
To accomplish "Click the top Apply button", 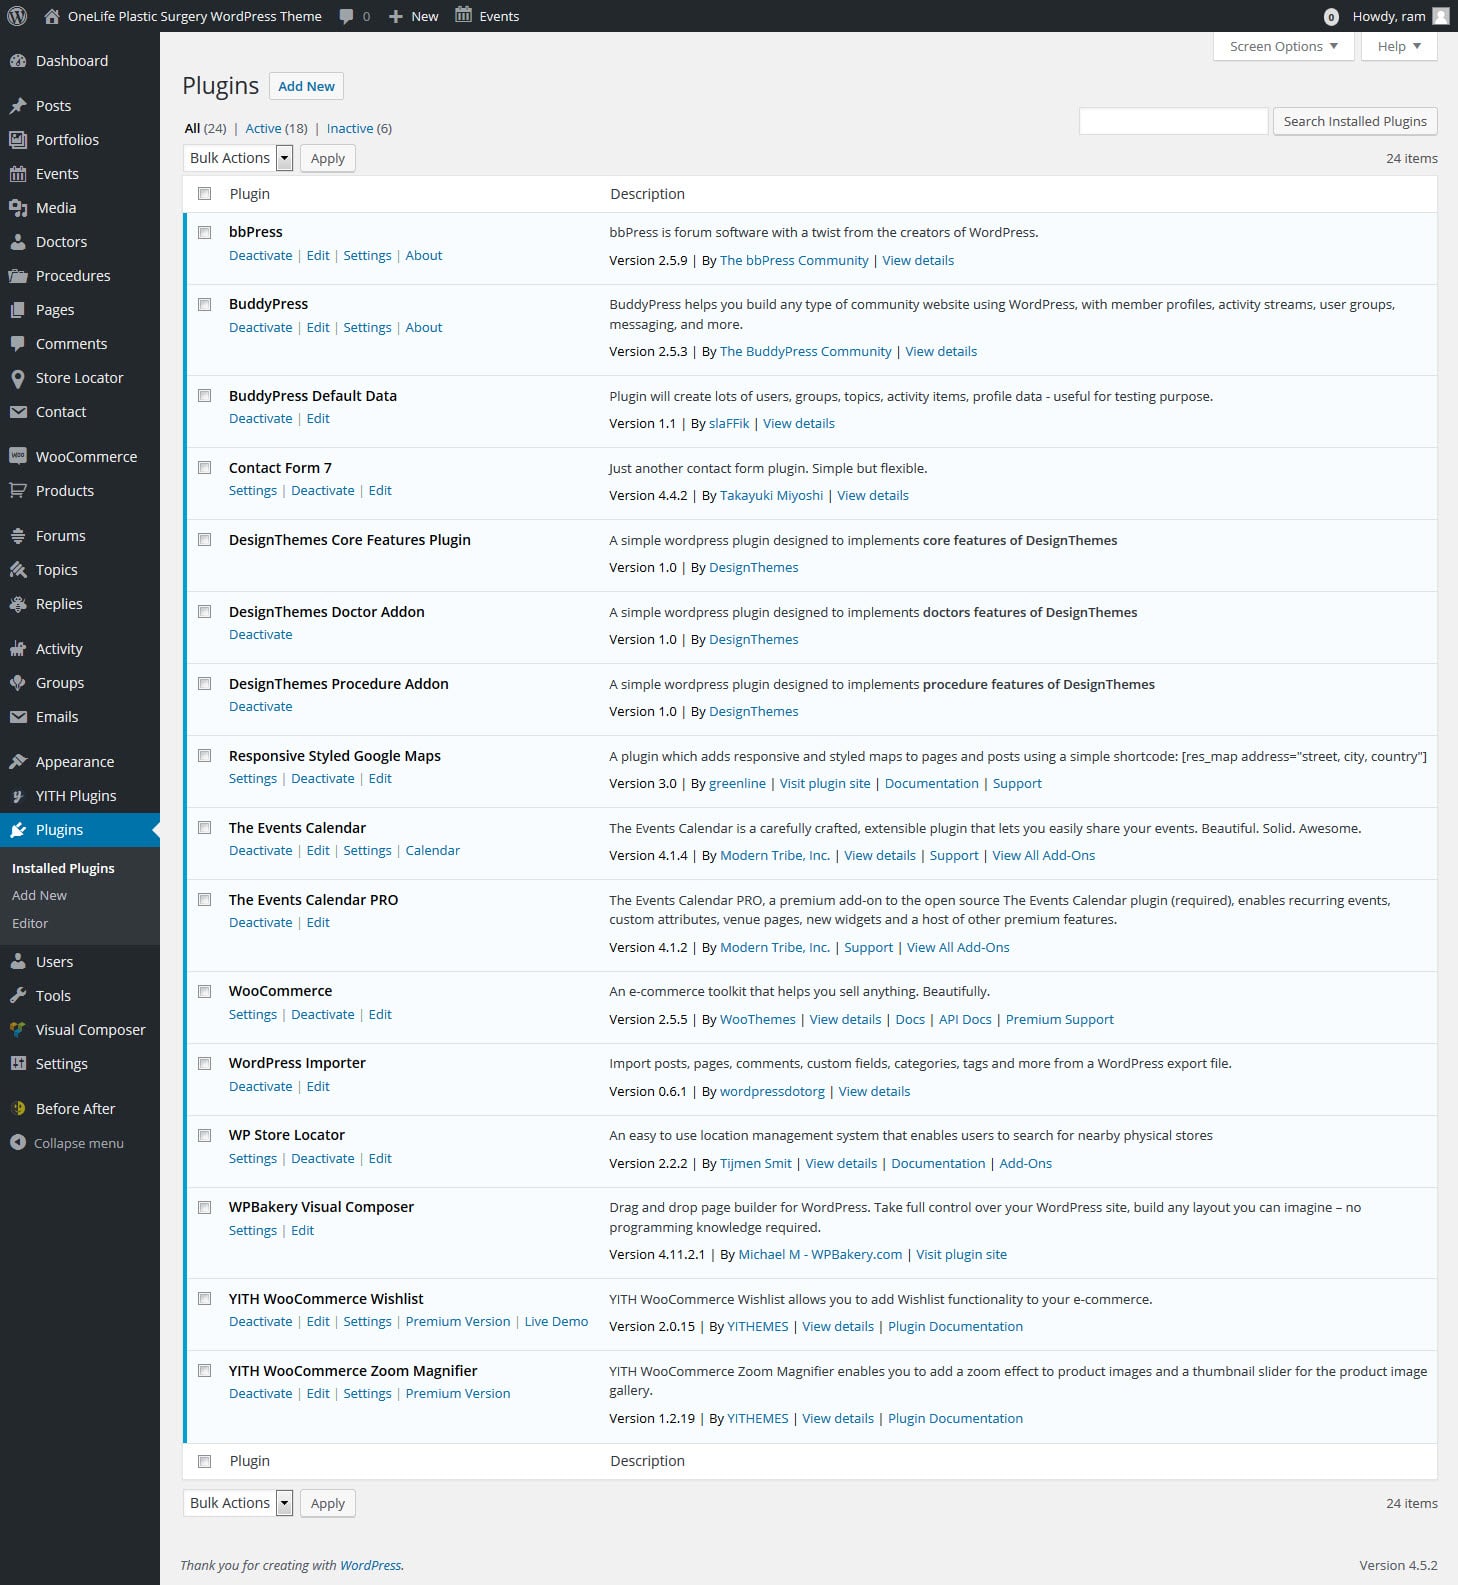I will [x=328, y=158].
